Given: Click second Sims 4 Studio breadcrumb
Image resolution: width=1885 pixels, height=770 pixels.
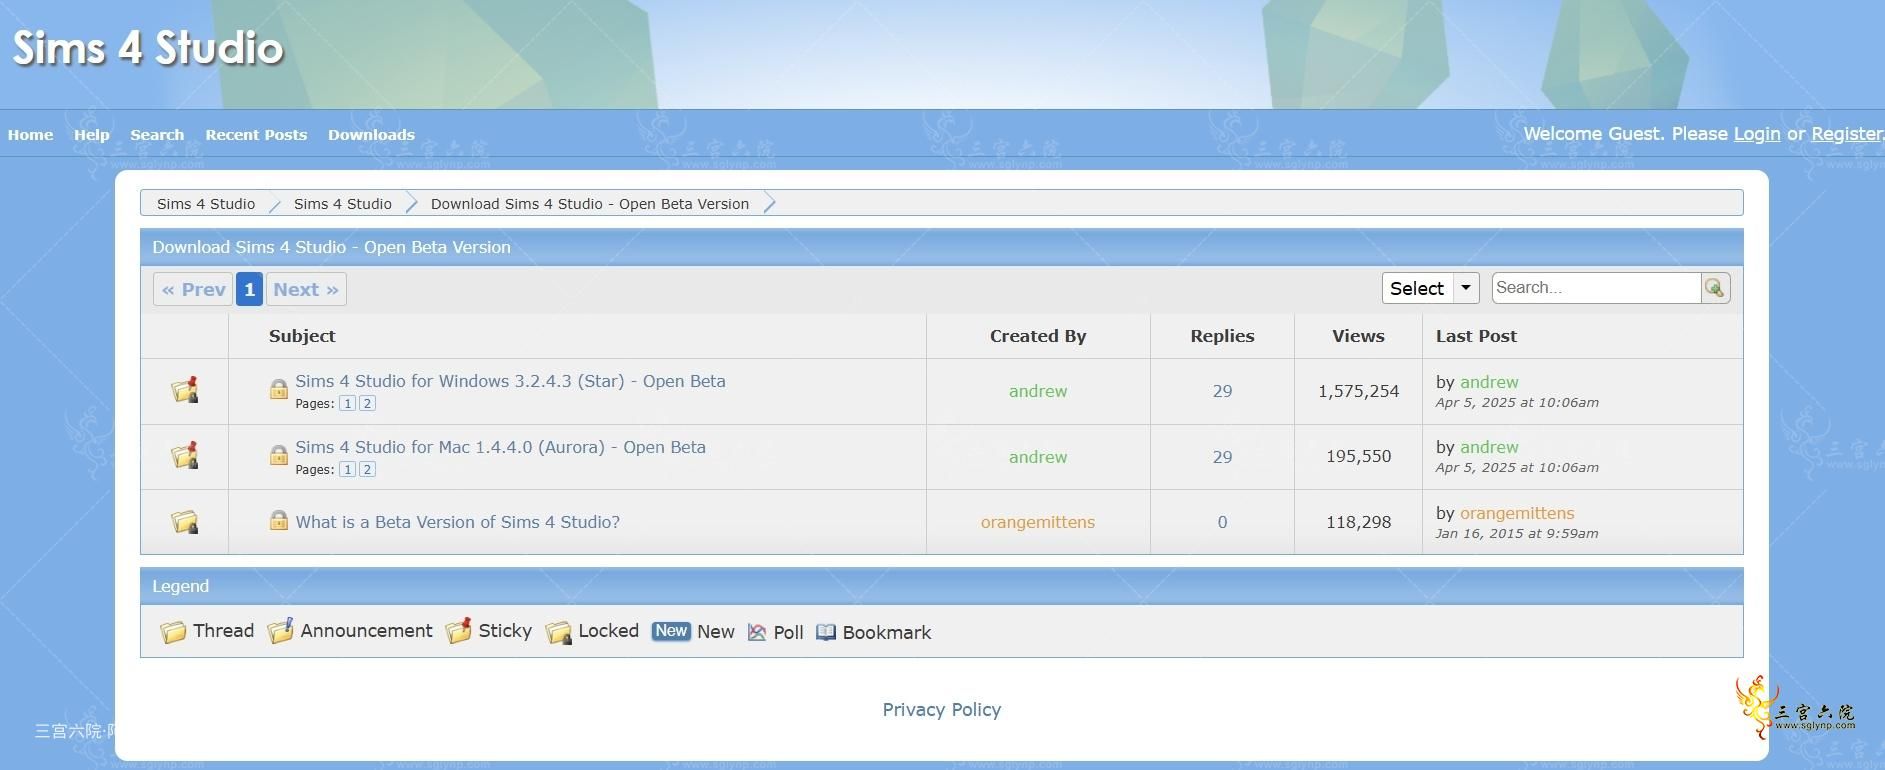Looking at the screenshot, I should (343, 204).
